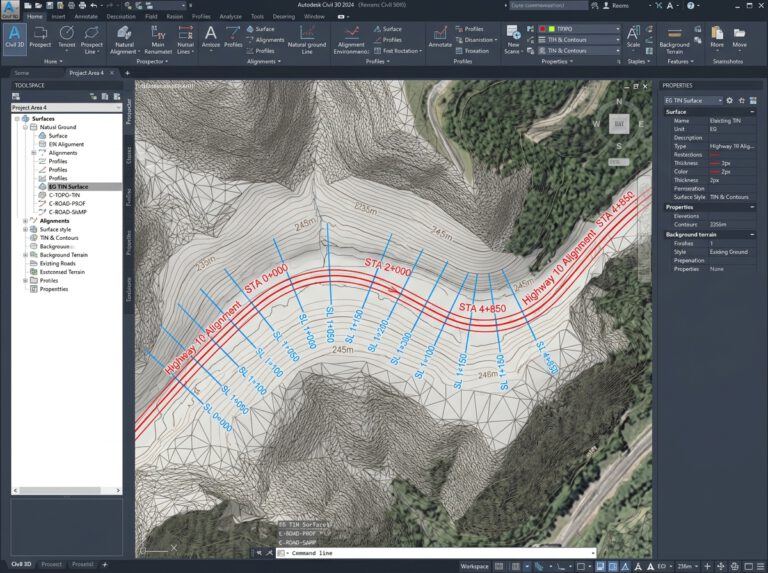Screen dimensions: 768x573
Task: Click the Civil 3D ribbon button
Action: 14,39
